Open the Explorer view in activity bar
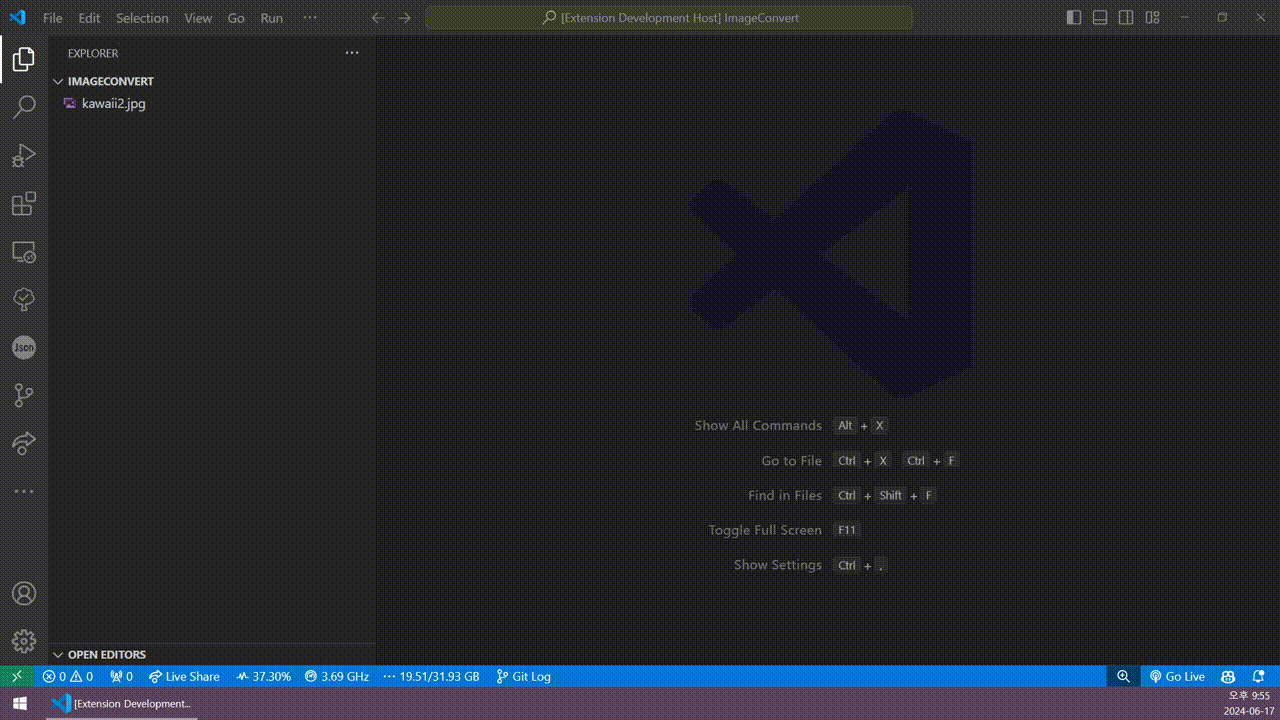 pos(24,60)
